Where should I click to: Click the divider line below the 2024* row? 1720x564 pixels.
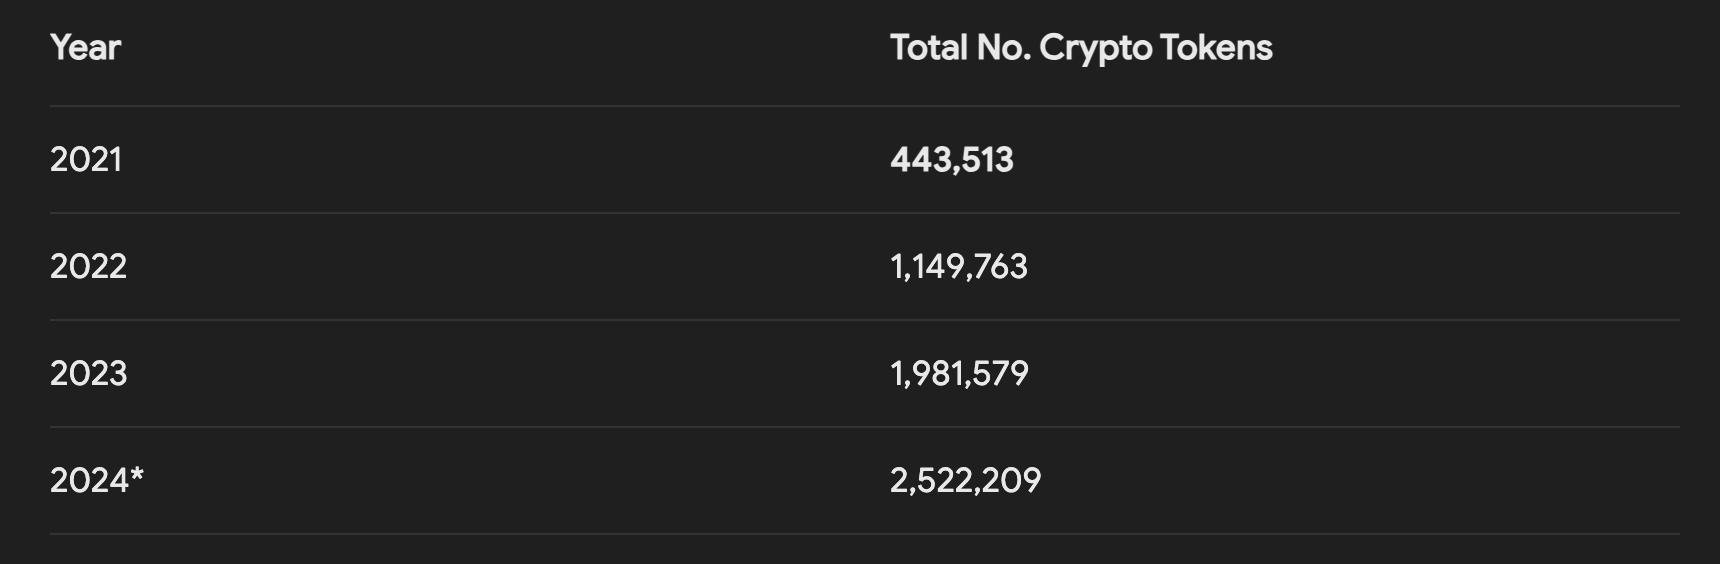864,534
